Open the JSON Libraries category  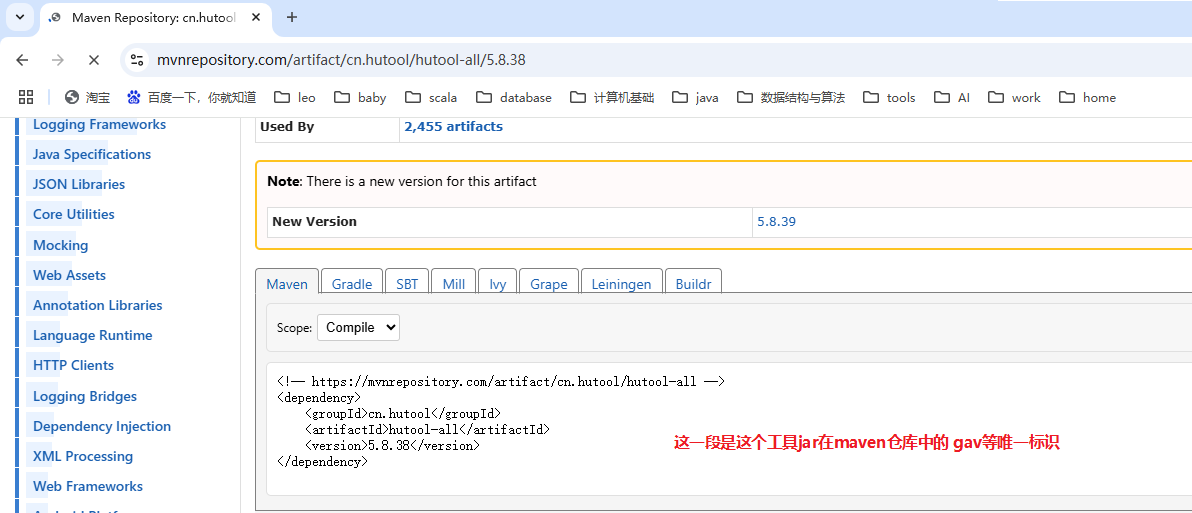(x=79, y=184)
